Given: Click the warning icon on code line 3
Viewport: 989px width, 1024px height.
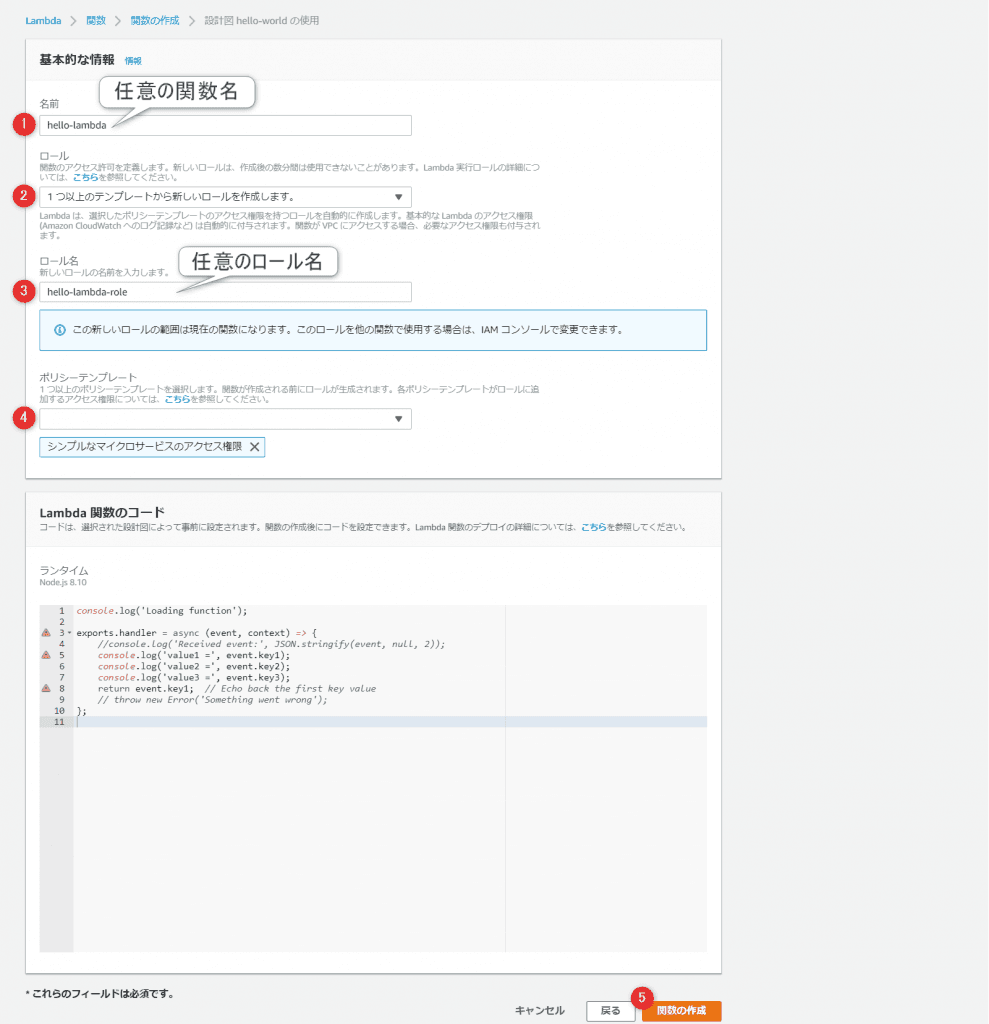Looking at the screenshot, I should click(x=45, y=633).
